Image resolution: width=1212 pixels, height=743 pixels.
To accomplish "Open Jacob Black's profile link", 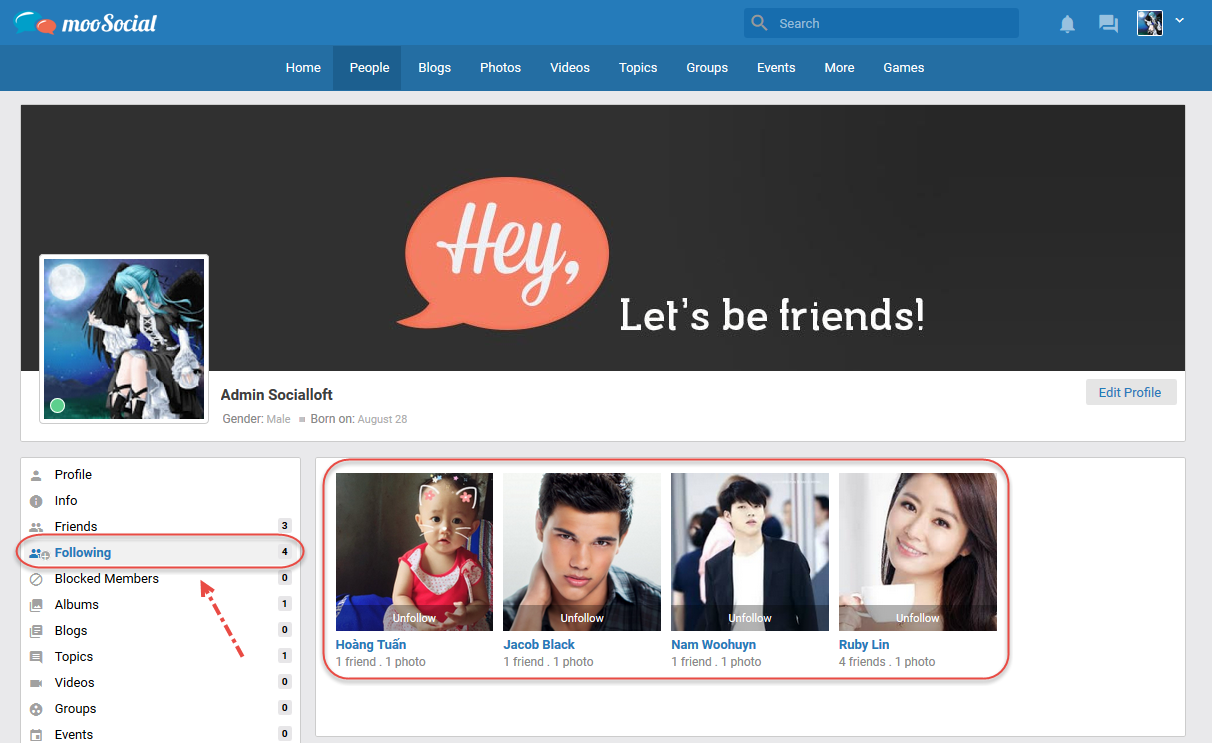I will click(x=539, y=645).
